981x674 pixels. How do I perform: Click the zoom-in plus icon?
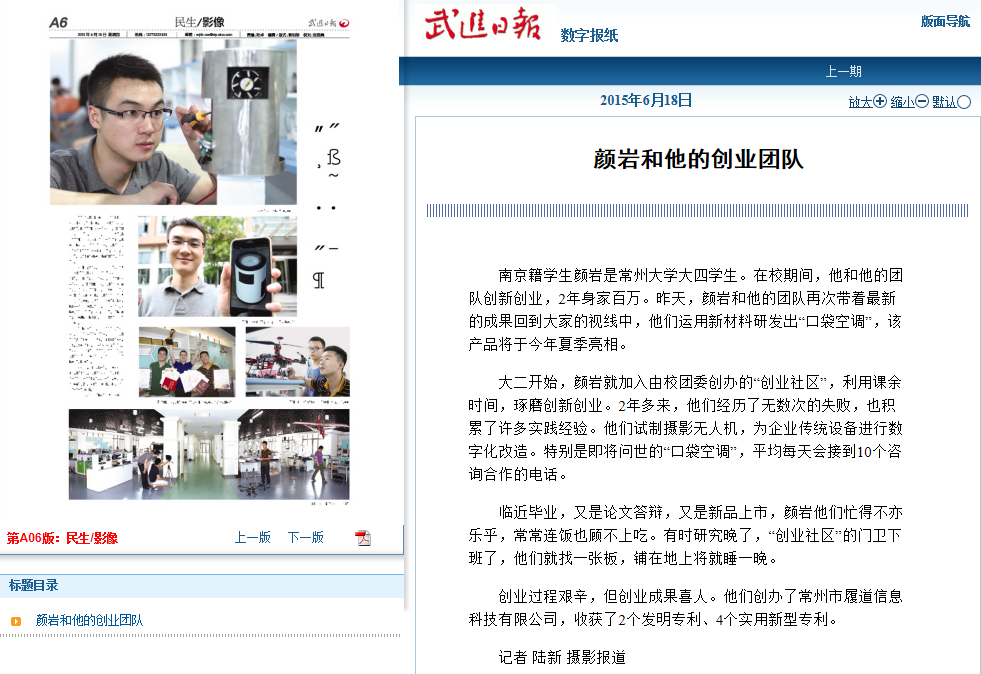(x=880, y=101)
